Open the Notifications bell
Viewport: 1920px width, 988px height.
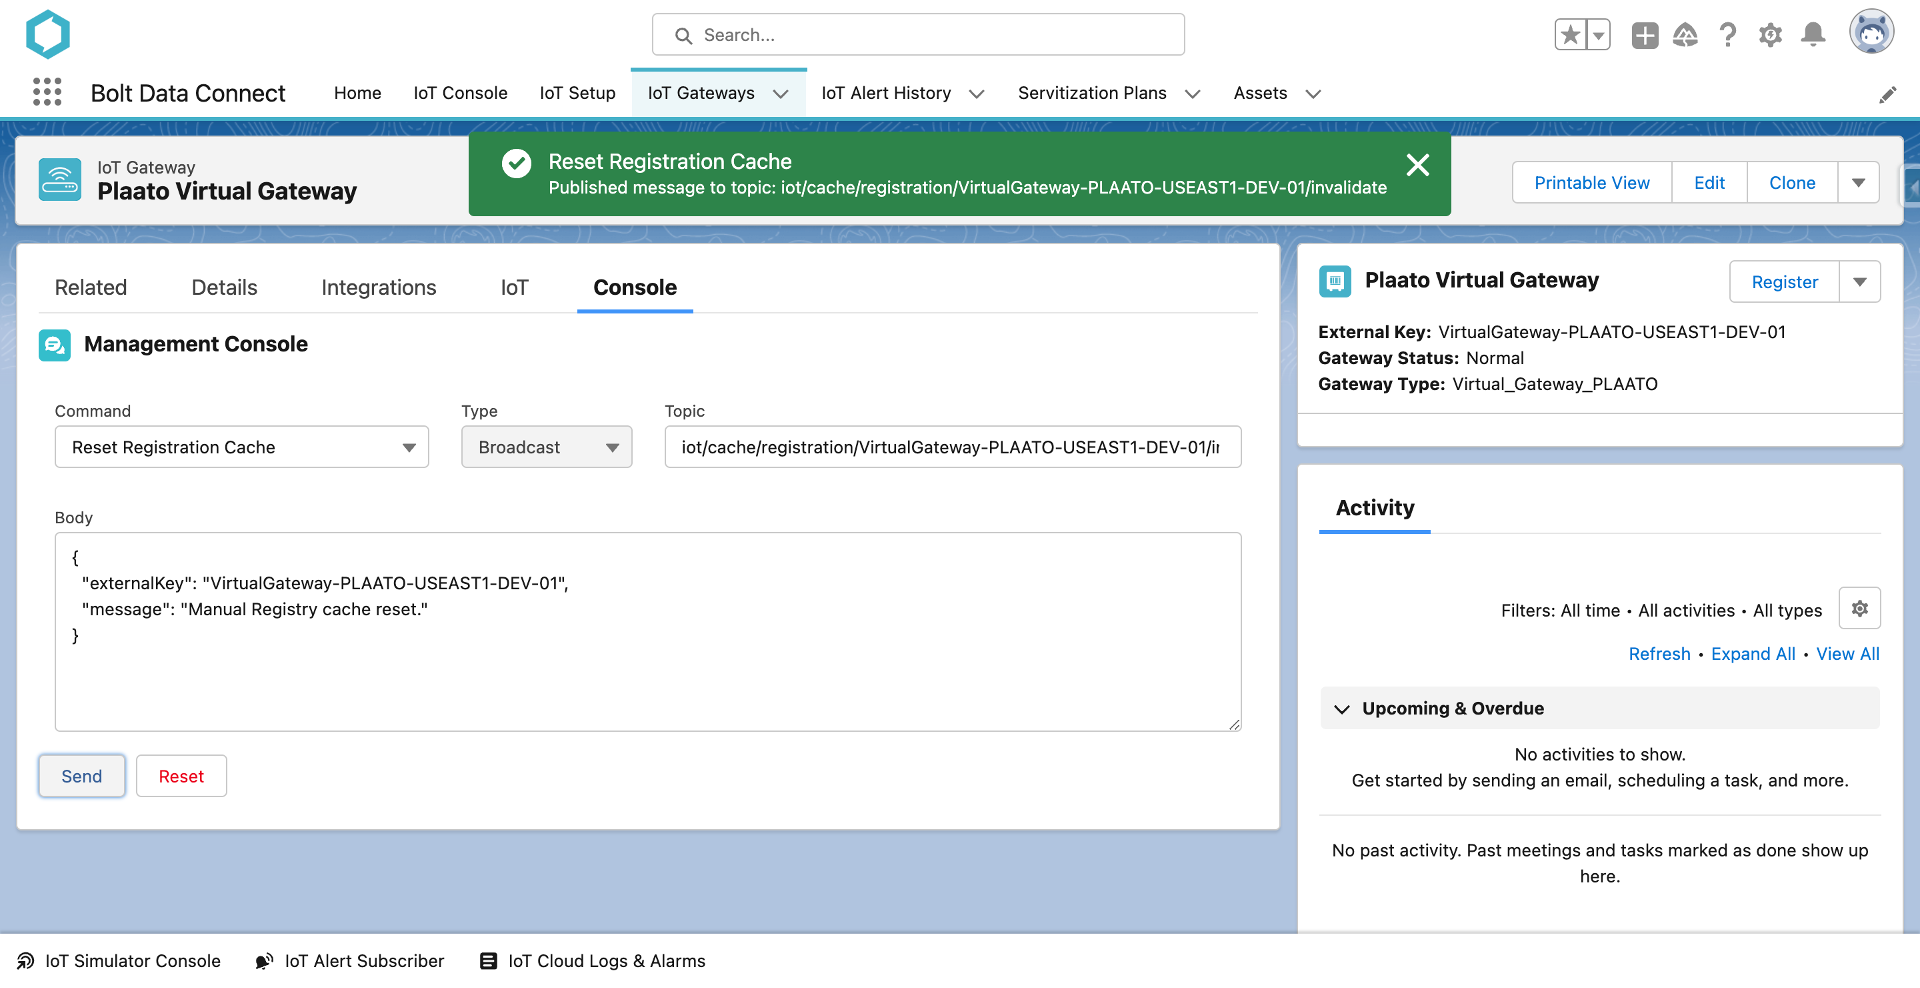pyautogui.click(x=1813, y=35)
